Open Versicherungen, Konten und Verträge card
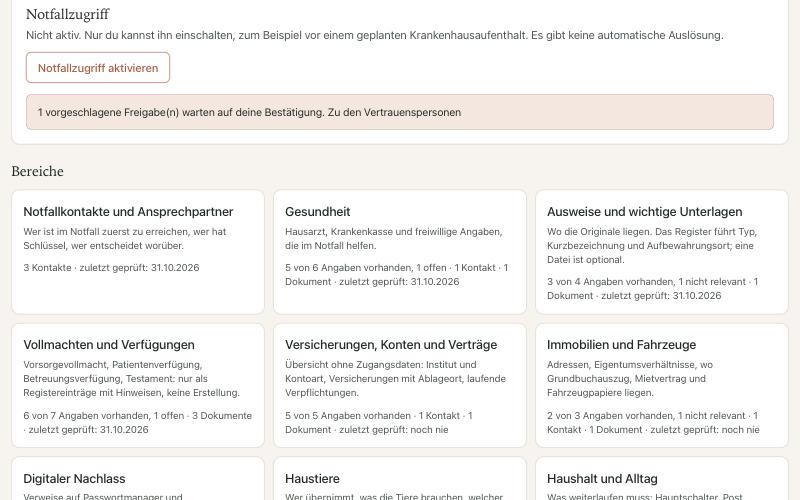 [x=399, y=385]
